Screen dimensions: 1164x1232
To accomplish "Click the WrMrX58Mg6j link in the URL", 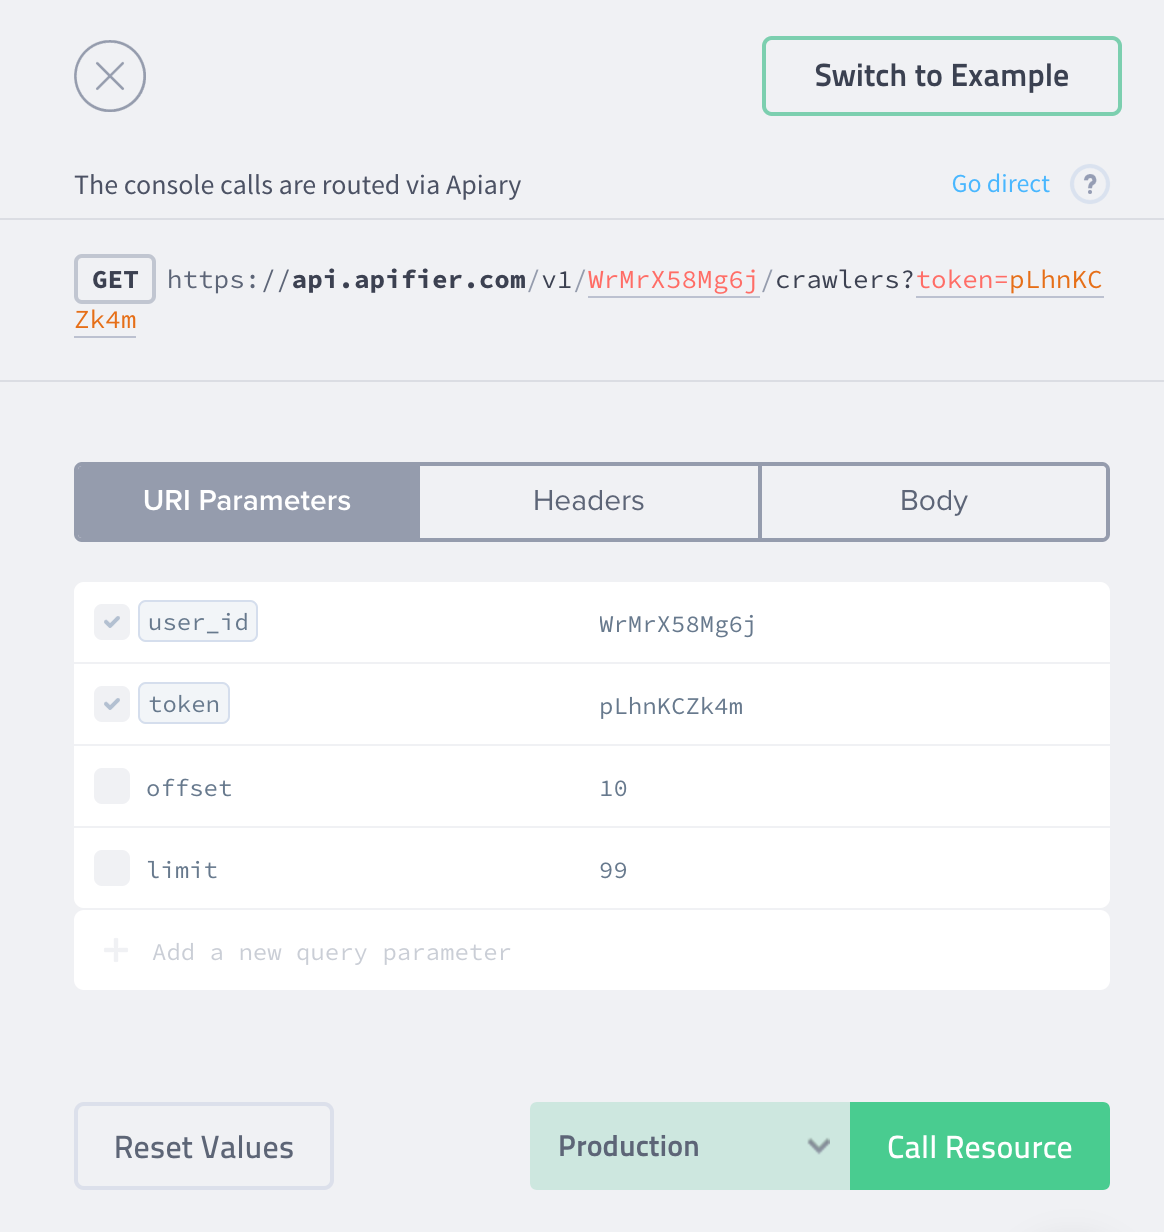I will coord(672,280).
